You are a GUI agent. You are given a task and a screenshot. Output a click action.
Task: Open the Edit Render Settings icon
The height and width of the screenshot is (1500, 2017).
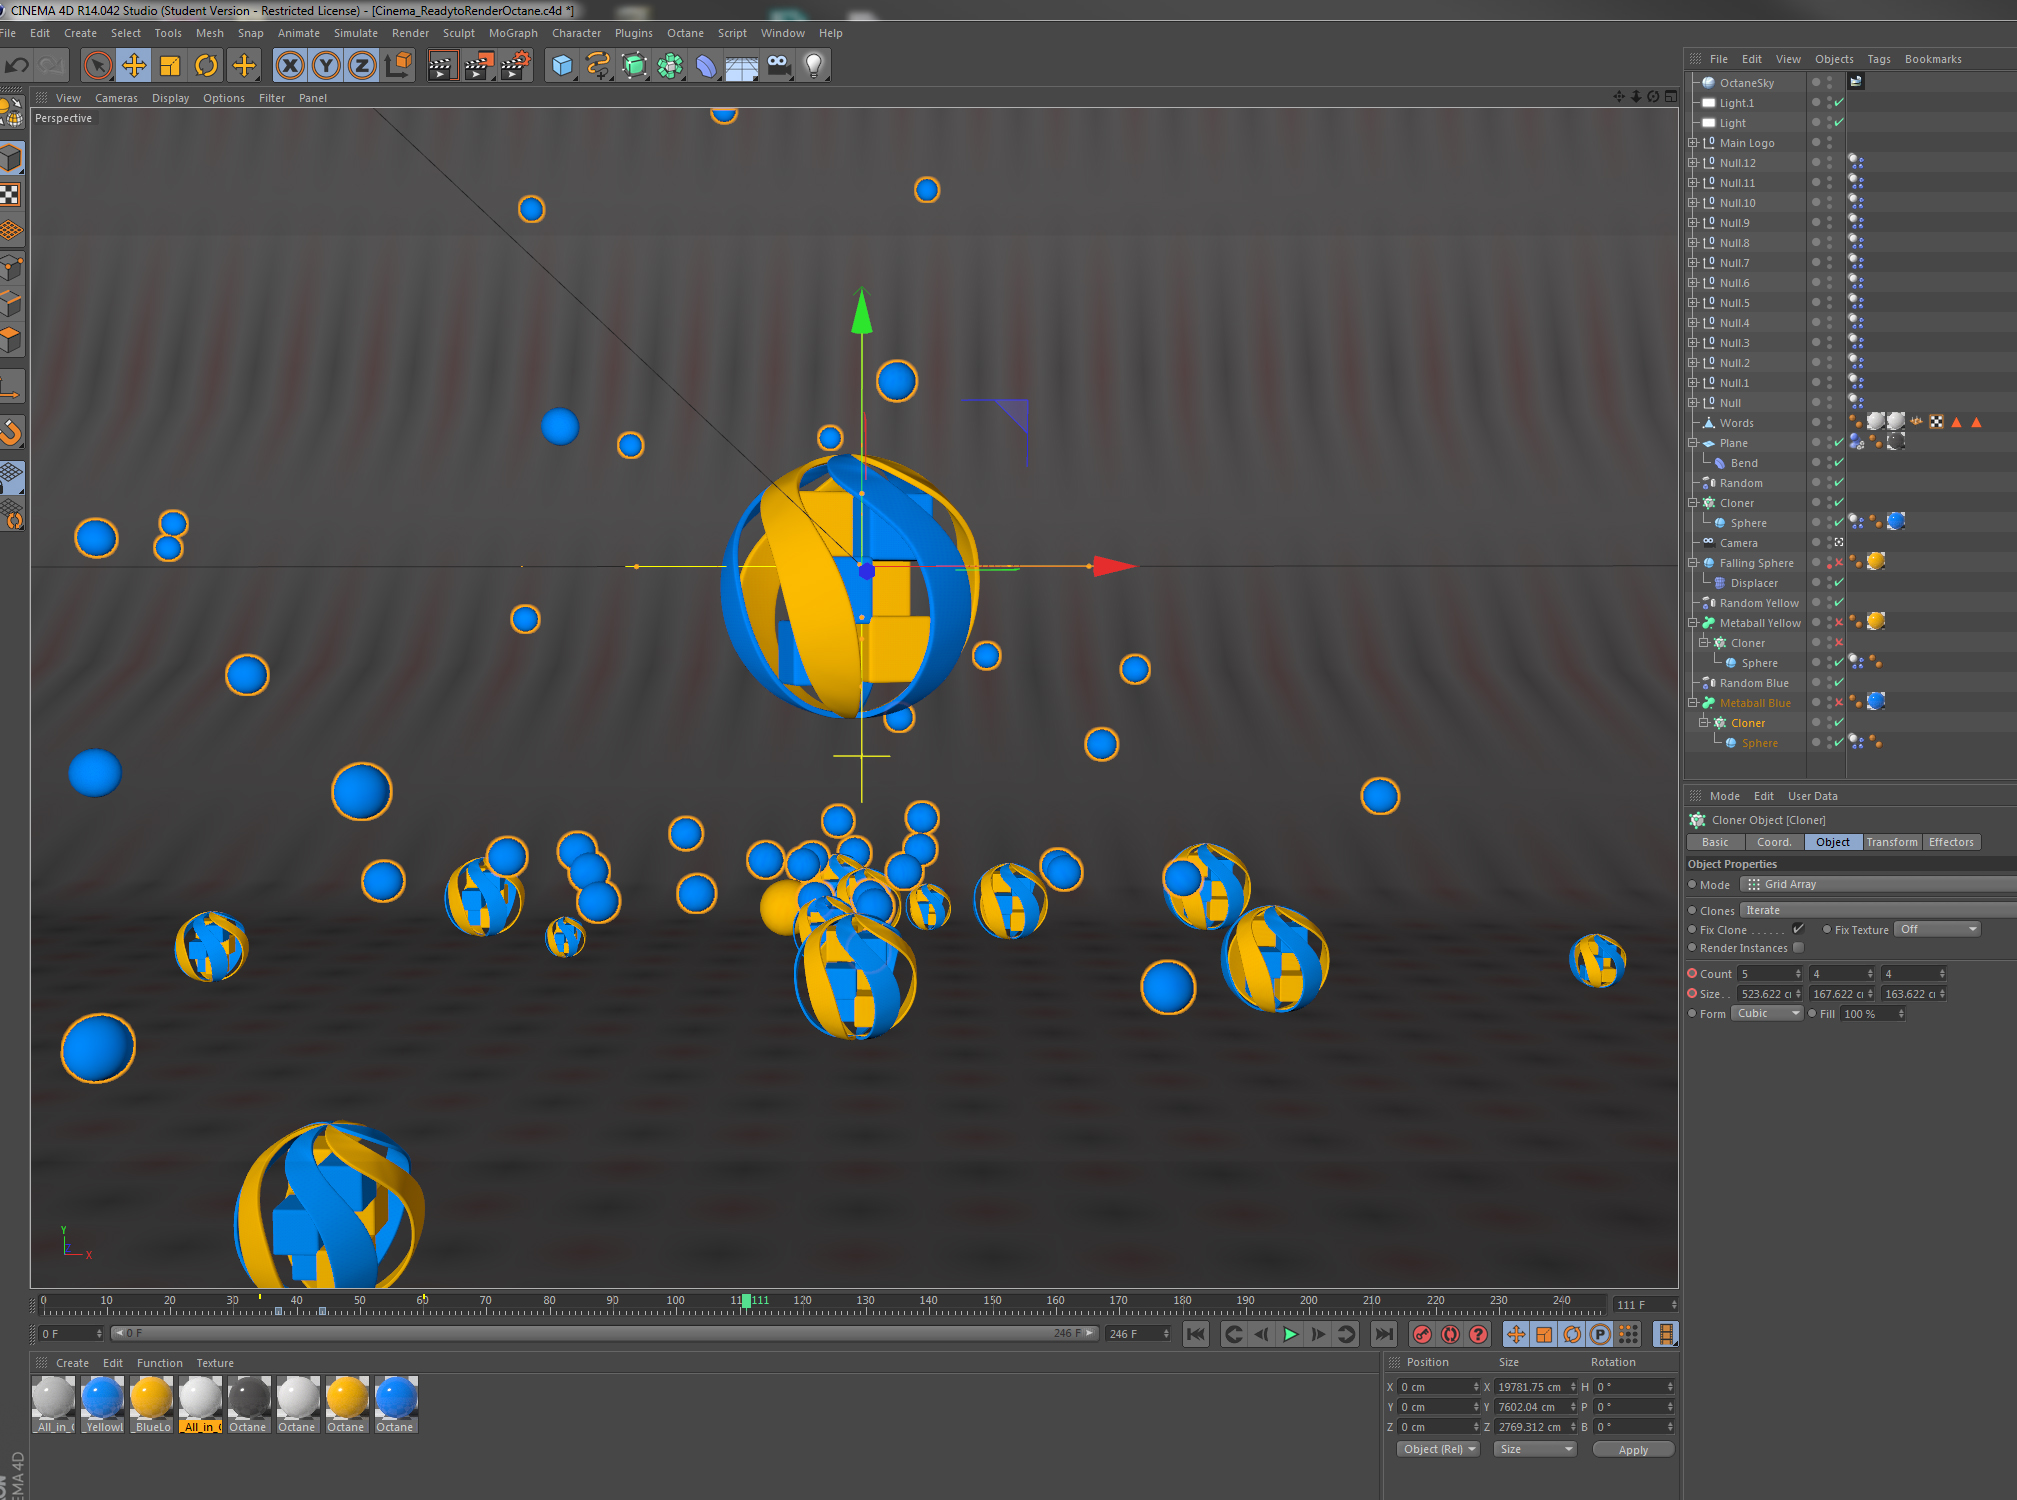pos(515,66)
